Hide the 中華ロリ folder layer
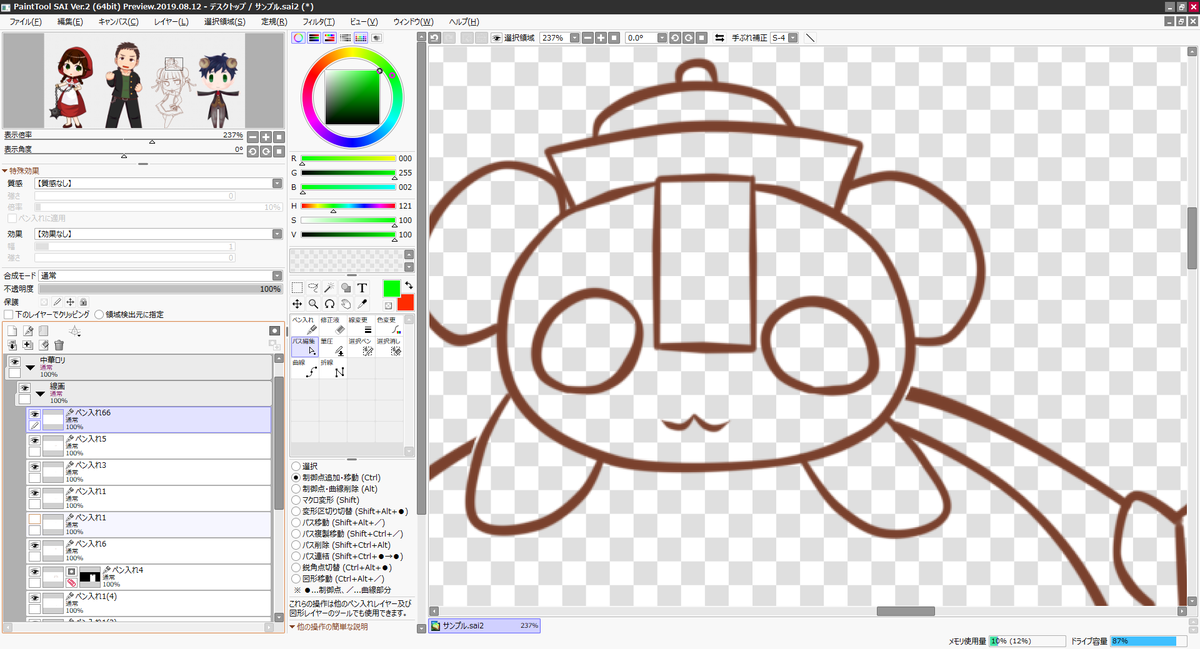The image size is (1200, 649). pyautogui.click(x=14, y=361)
